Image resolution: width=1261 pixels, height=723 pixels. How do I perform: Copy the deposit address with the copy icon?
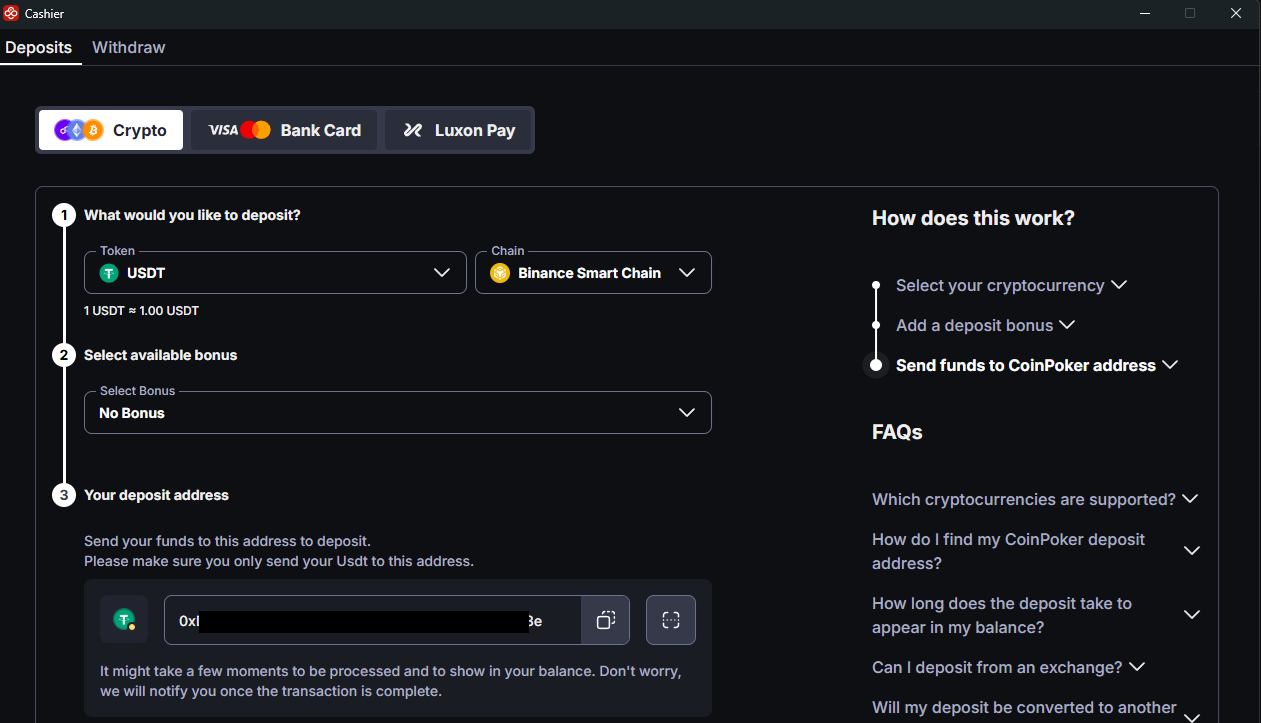point(605,620)
